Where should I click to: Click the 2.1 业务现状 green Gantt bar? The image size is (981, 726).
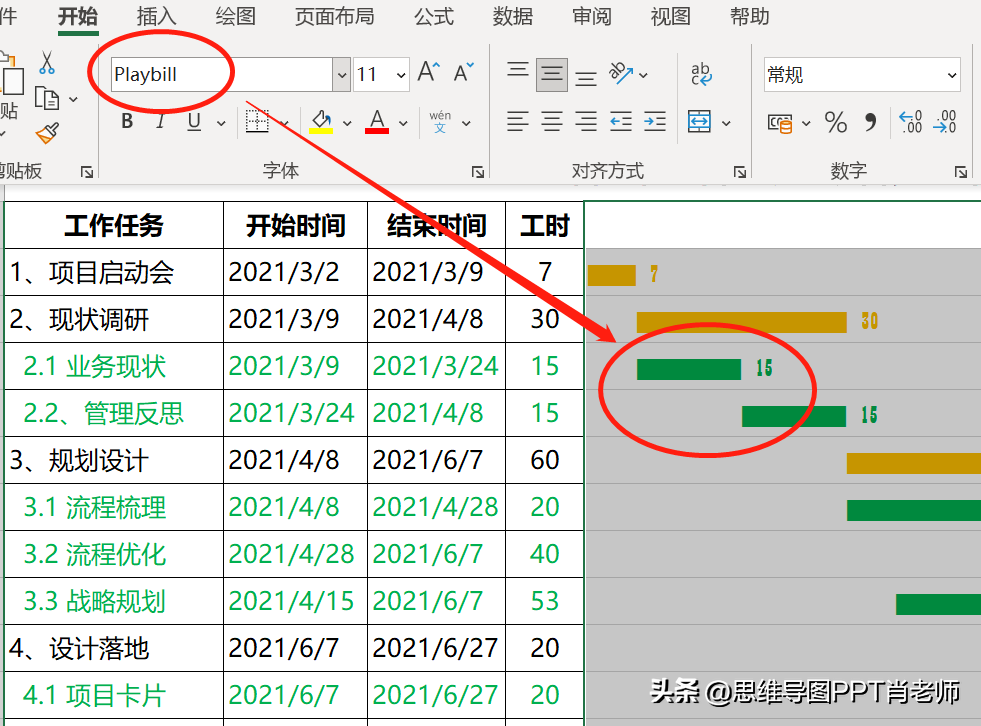(689, 369)
